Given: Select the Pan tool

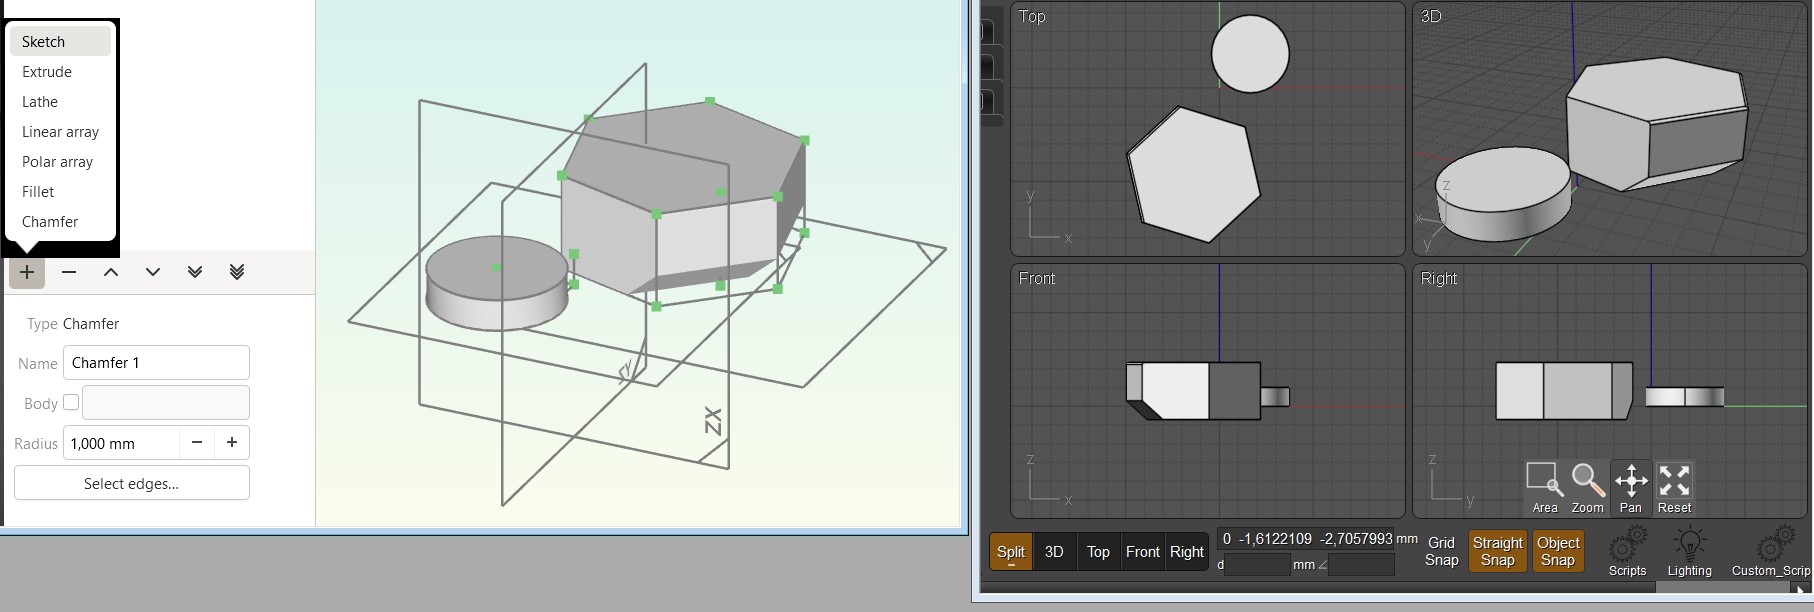Looking at the screenshot, I should (1631, 488).
